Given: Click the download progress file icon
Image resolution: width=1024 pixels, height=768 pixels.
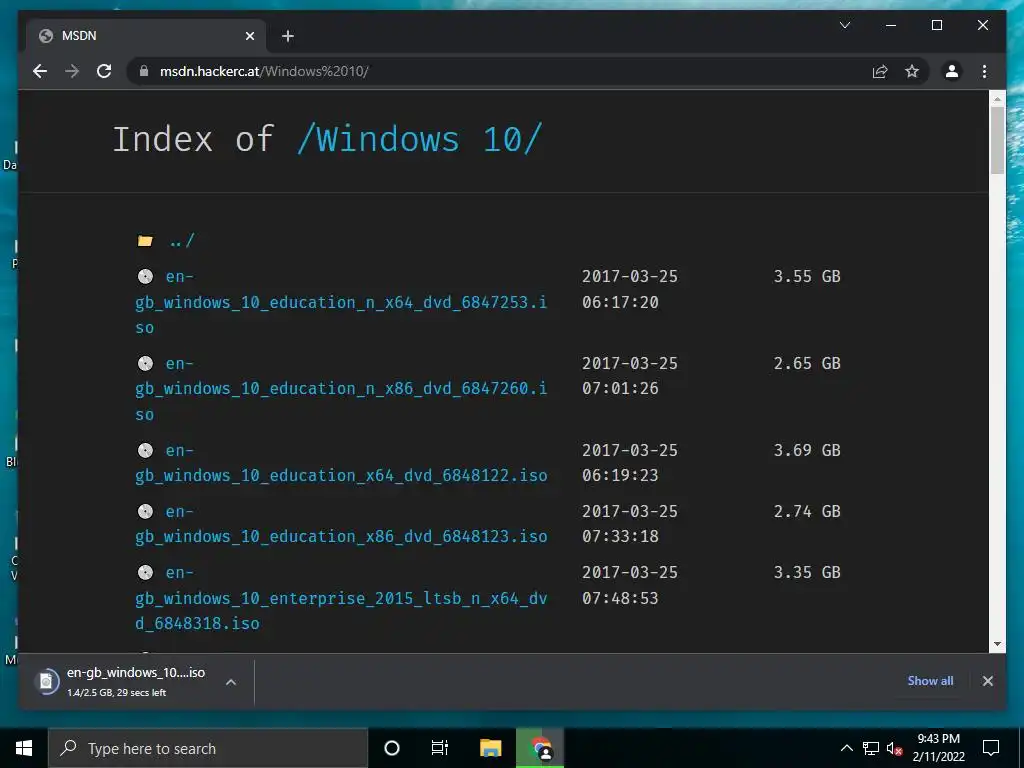Looking at the screenshot, I should [46, 681].
